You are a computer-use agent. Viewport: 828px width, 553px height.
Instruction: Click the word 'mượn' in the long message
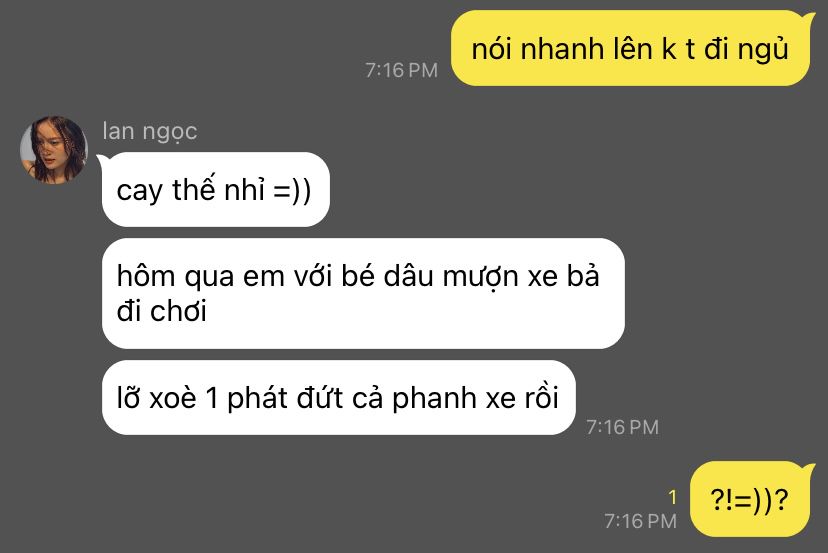coord(481,278)
